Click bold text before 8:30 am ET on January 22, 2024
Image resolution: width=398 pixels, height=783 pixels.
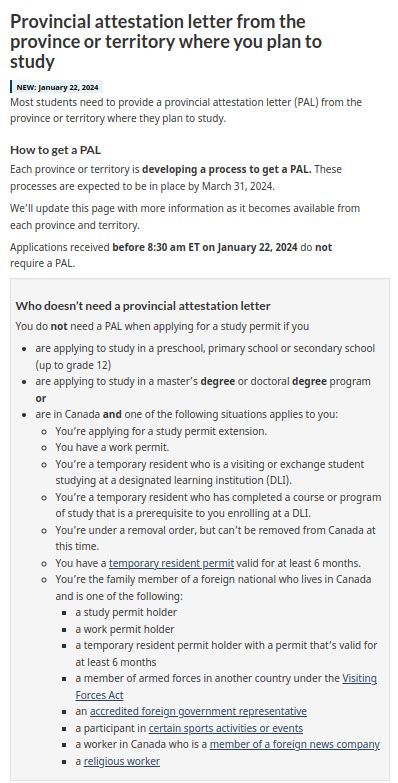(x=205, y=247)
